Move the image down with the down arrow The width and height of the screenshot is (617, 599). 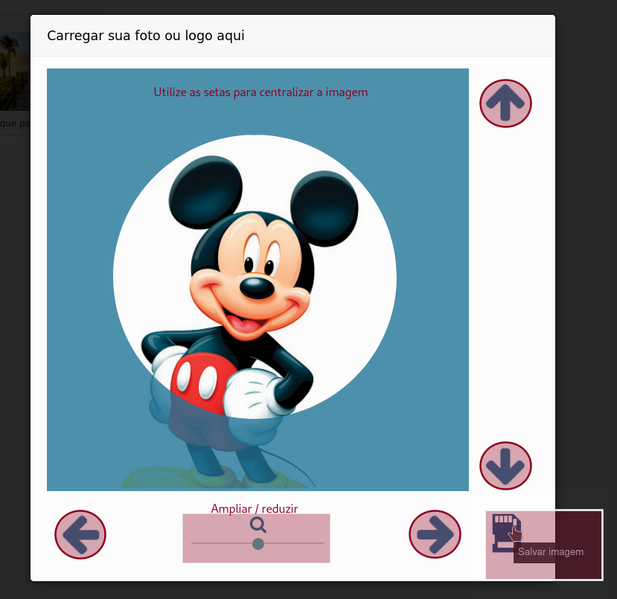click(x=505, y=466)
